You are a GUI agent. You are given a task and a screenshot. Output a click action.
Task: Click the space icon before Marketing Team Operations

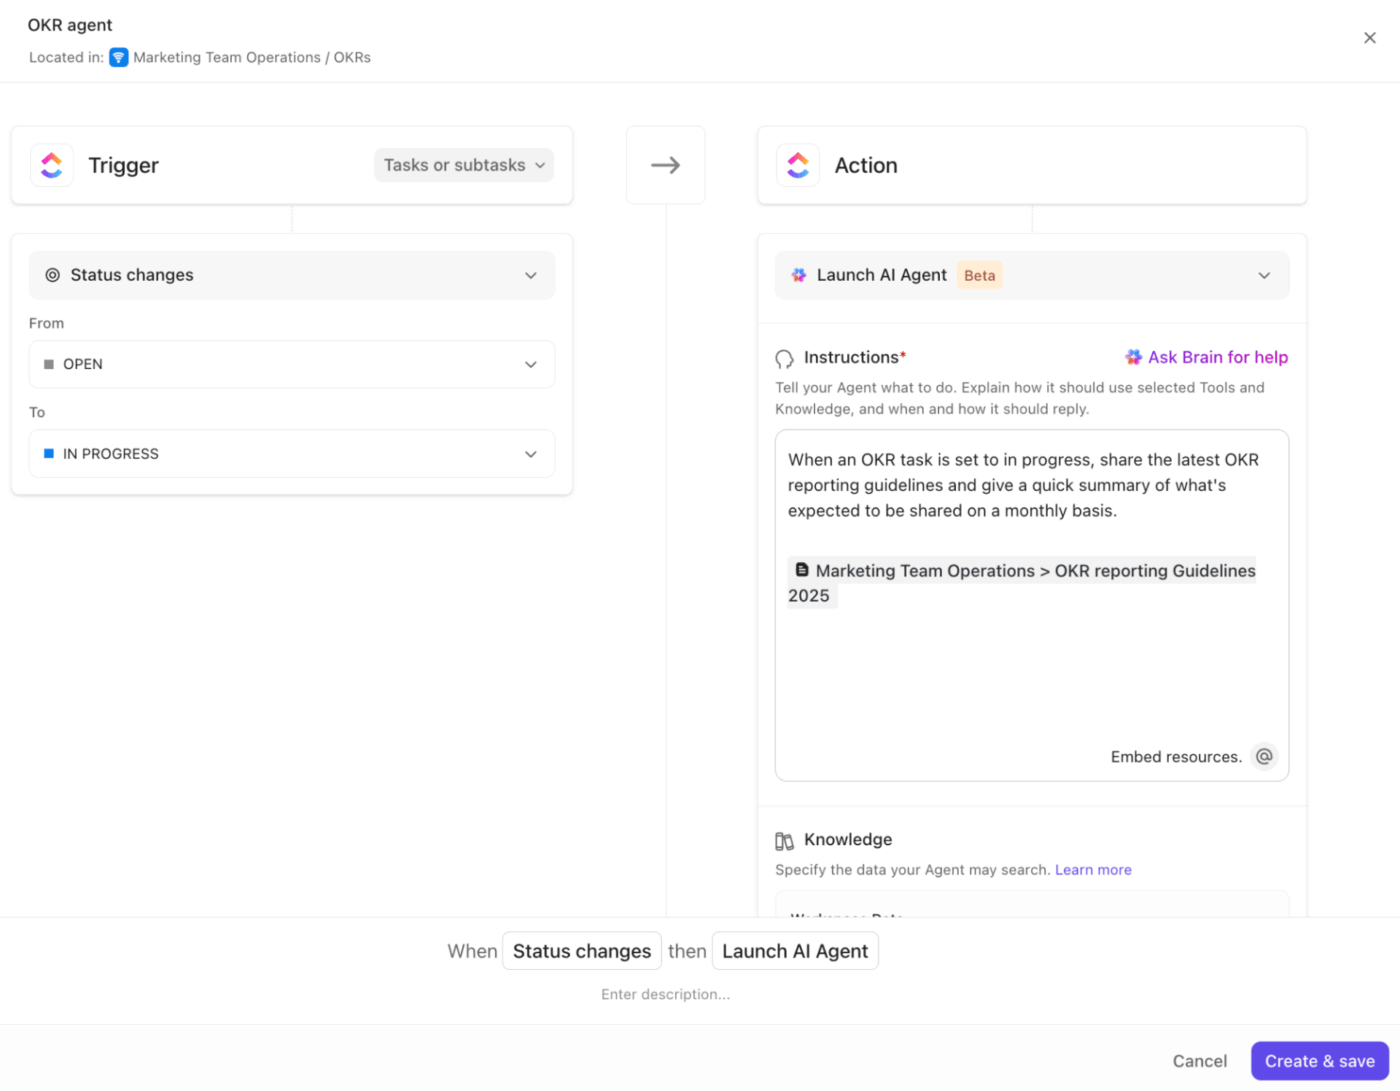(x=119, y=57)
